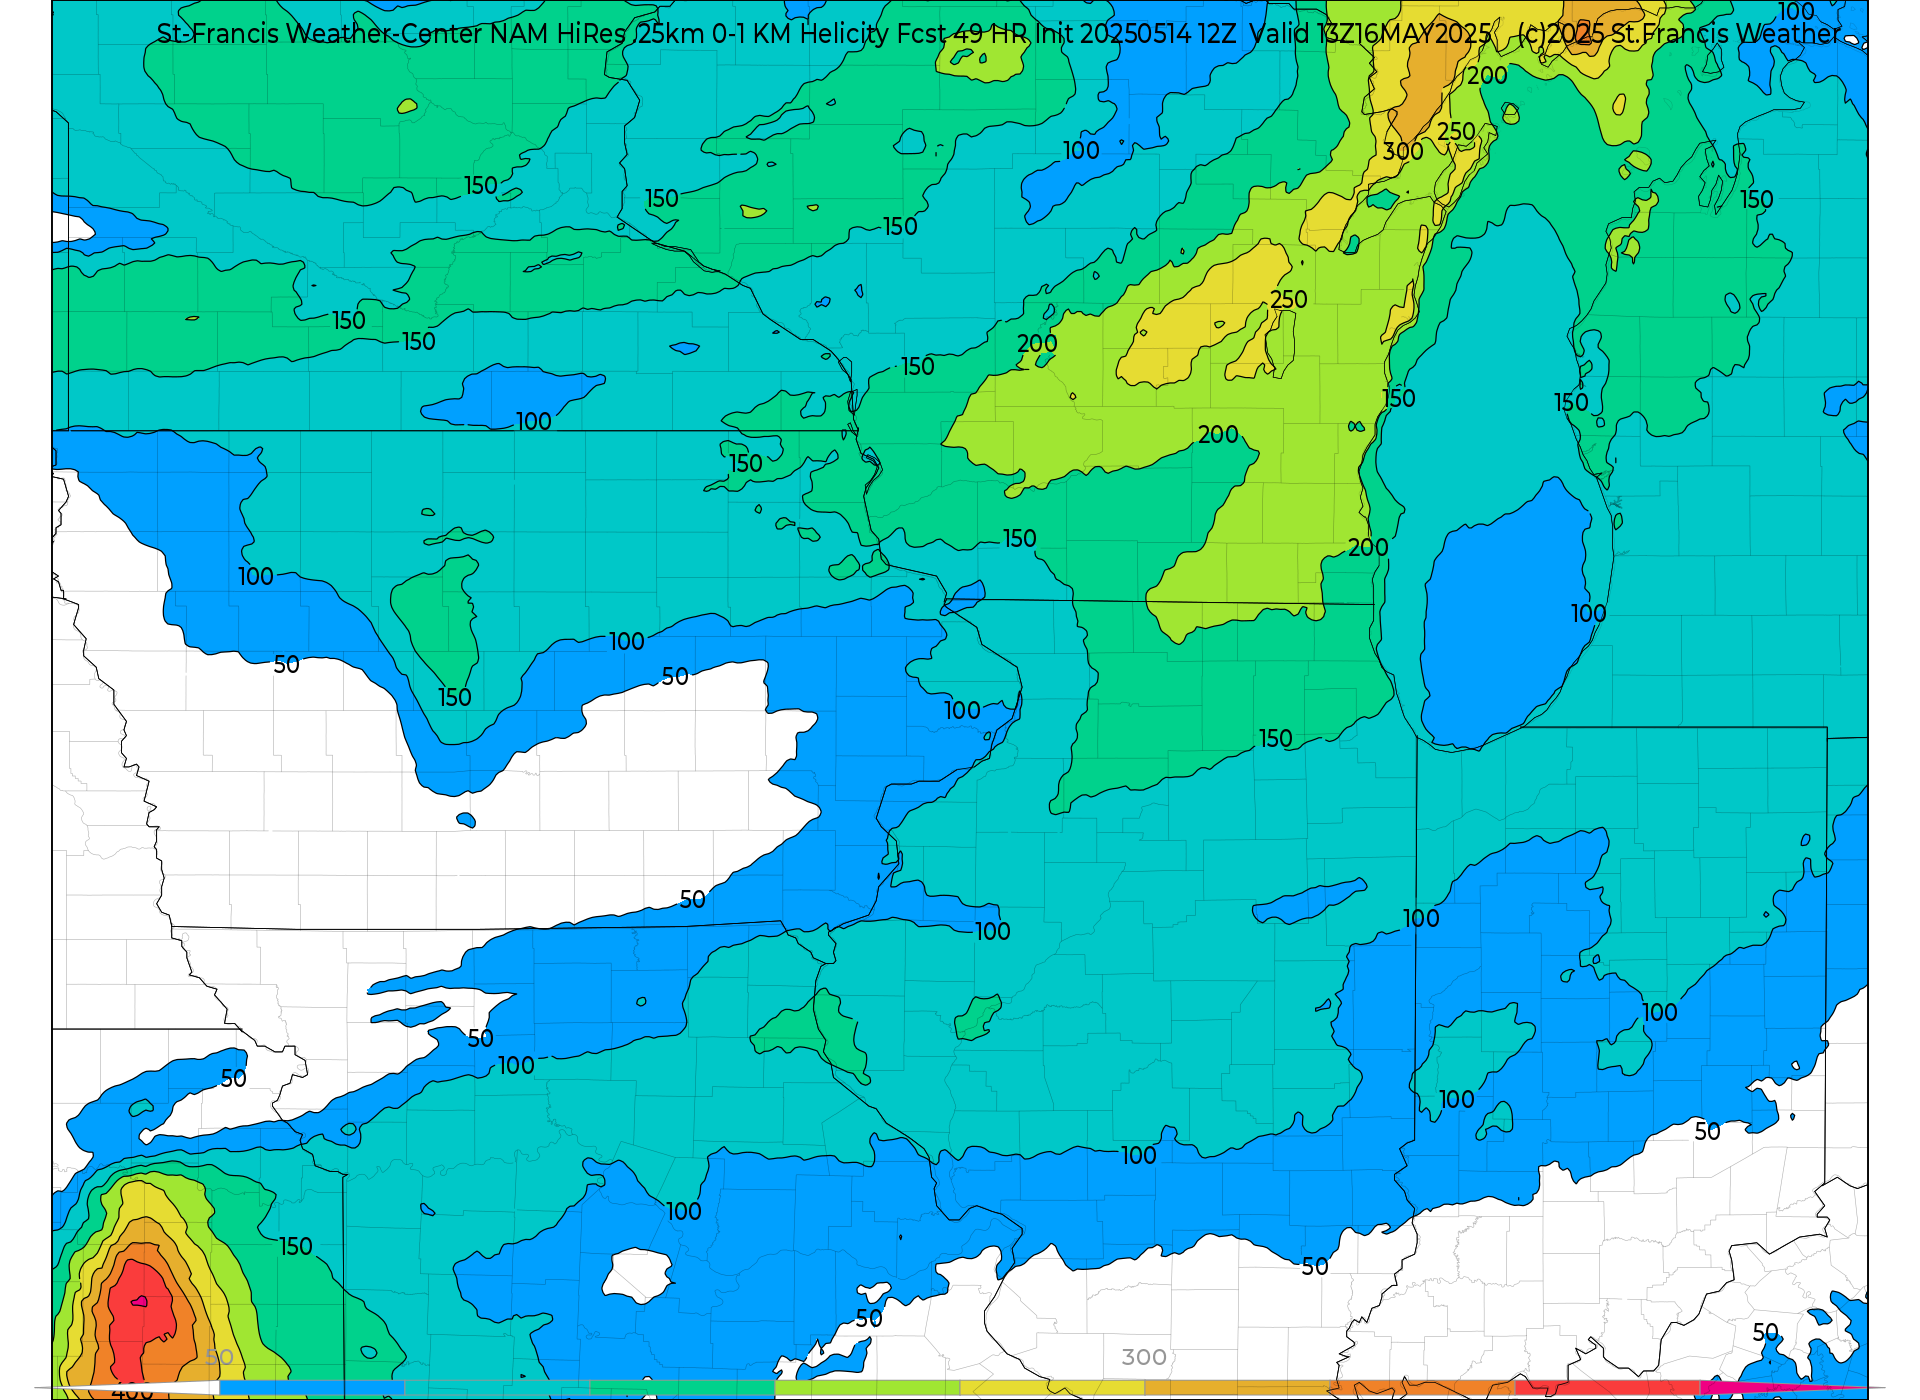Click the gray "300" label above the color bar
The width and height of the screenshot is (1920, 1400).
coord(1144,1357)
